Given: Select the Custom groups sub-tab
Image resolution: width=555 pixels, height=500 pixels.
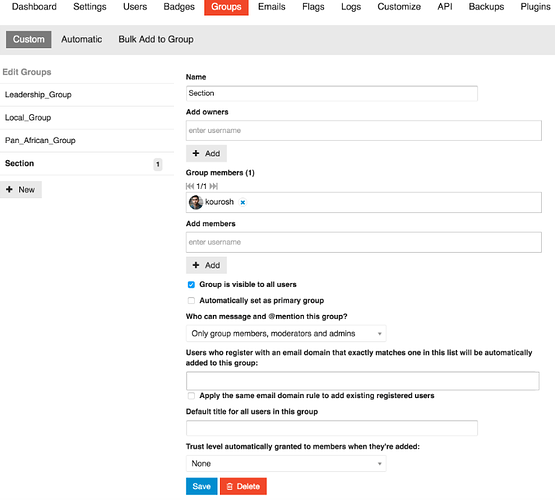Looking at the screenshot, I should 29,39.
